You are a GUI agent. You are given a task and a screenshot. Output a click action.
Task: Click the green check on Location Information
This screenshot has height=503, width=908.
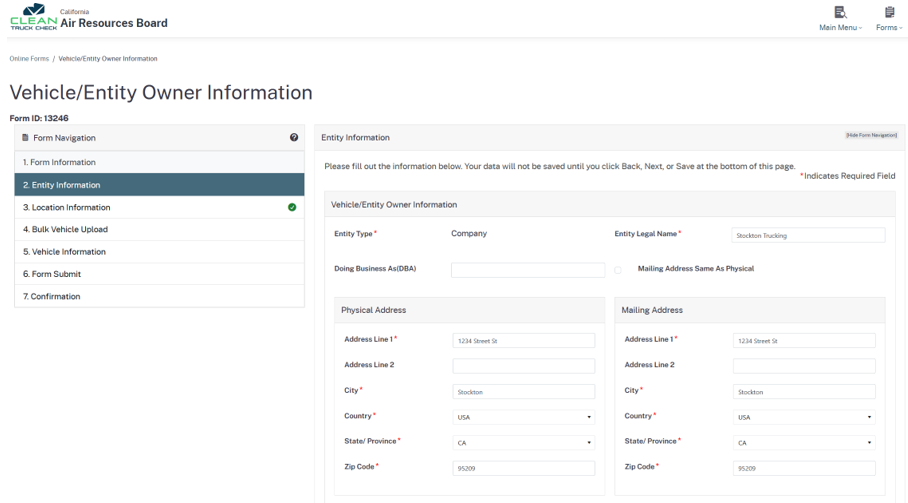292,207
